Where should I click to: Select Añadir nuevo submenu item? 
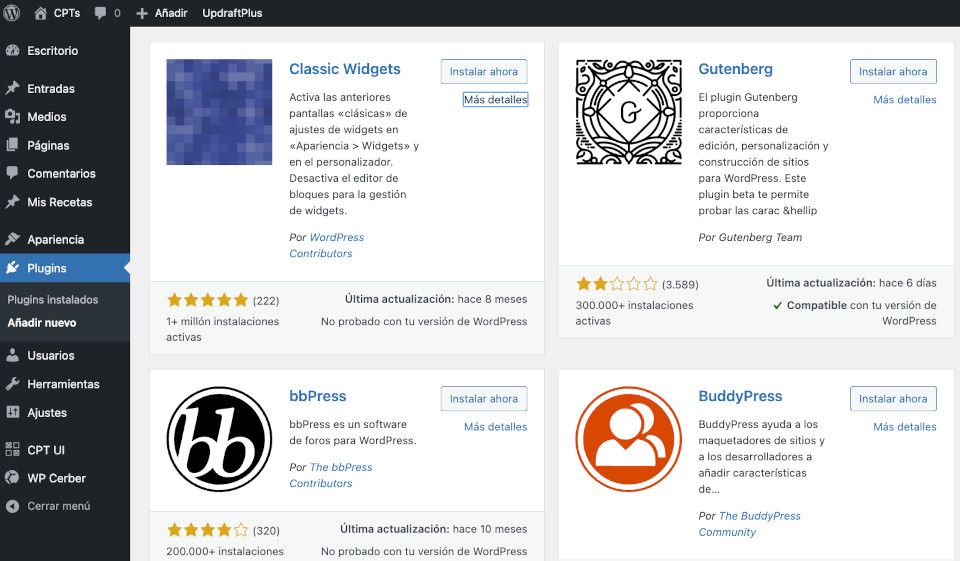[42, 323]
